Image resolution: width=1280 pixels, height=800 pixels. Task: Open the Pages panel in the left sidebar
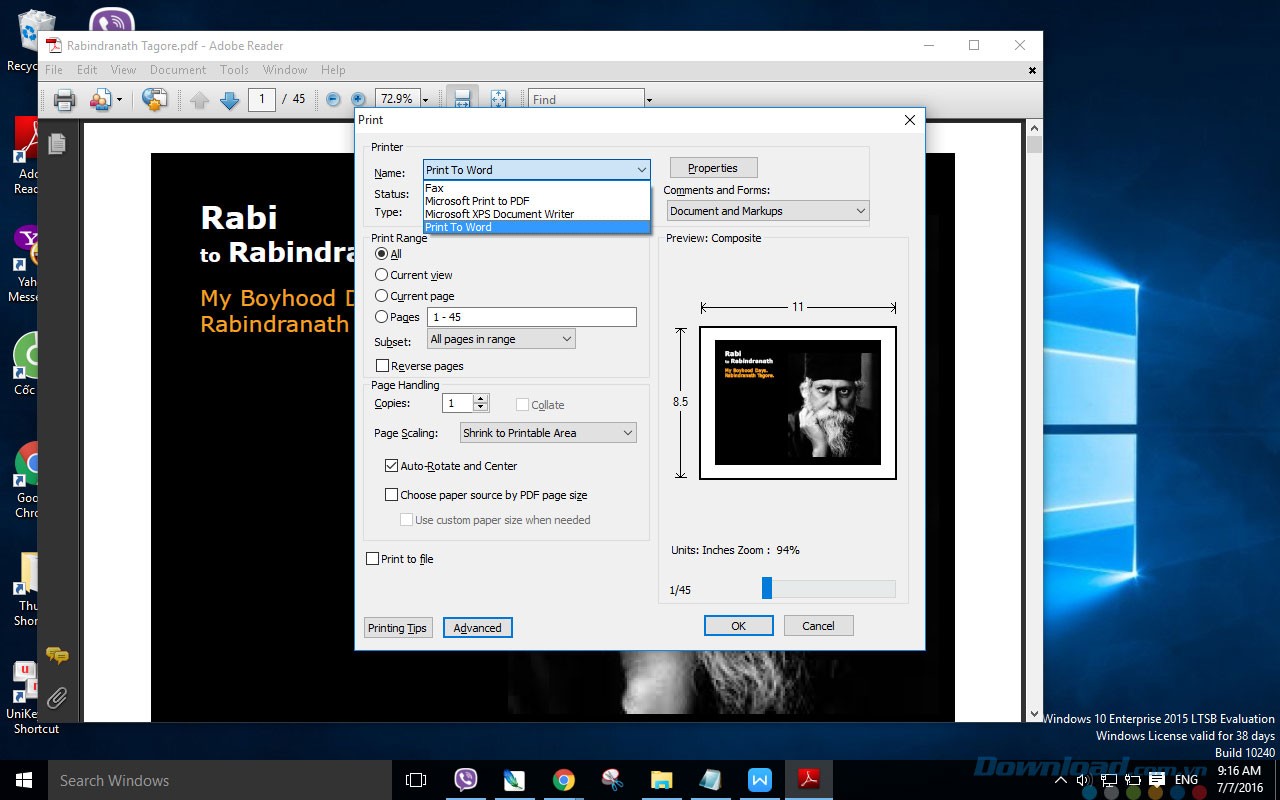click(57, 144)
